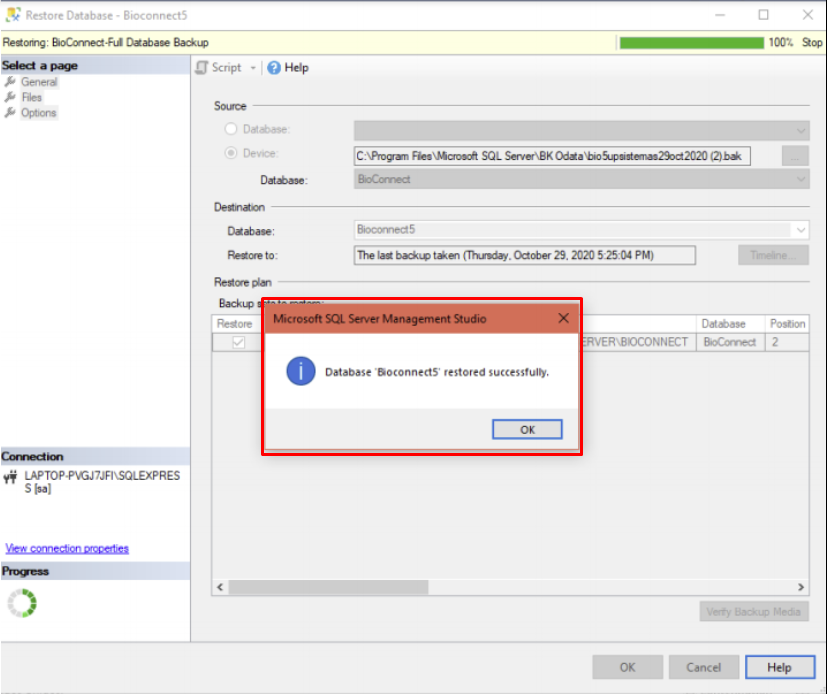Click the horizontal scrollbar thumb
This screenshot has width=827, height=694.
(x=329, y=587)
